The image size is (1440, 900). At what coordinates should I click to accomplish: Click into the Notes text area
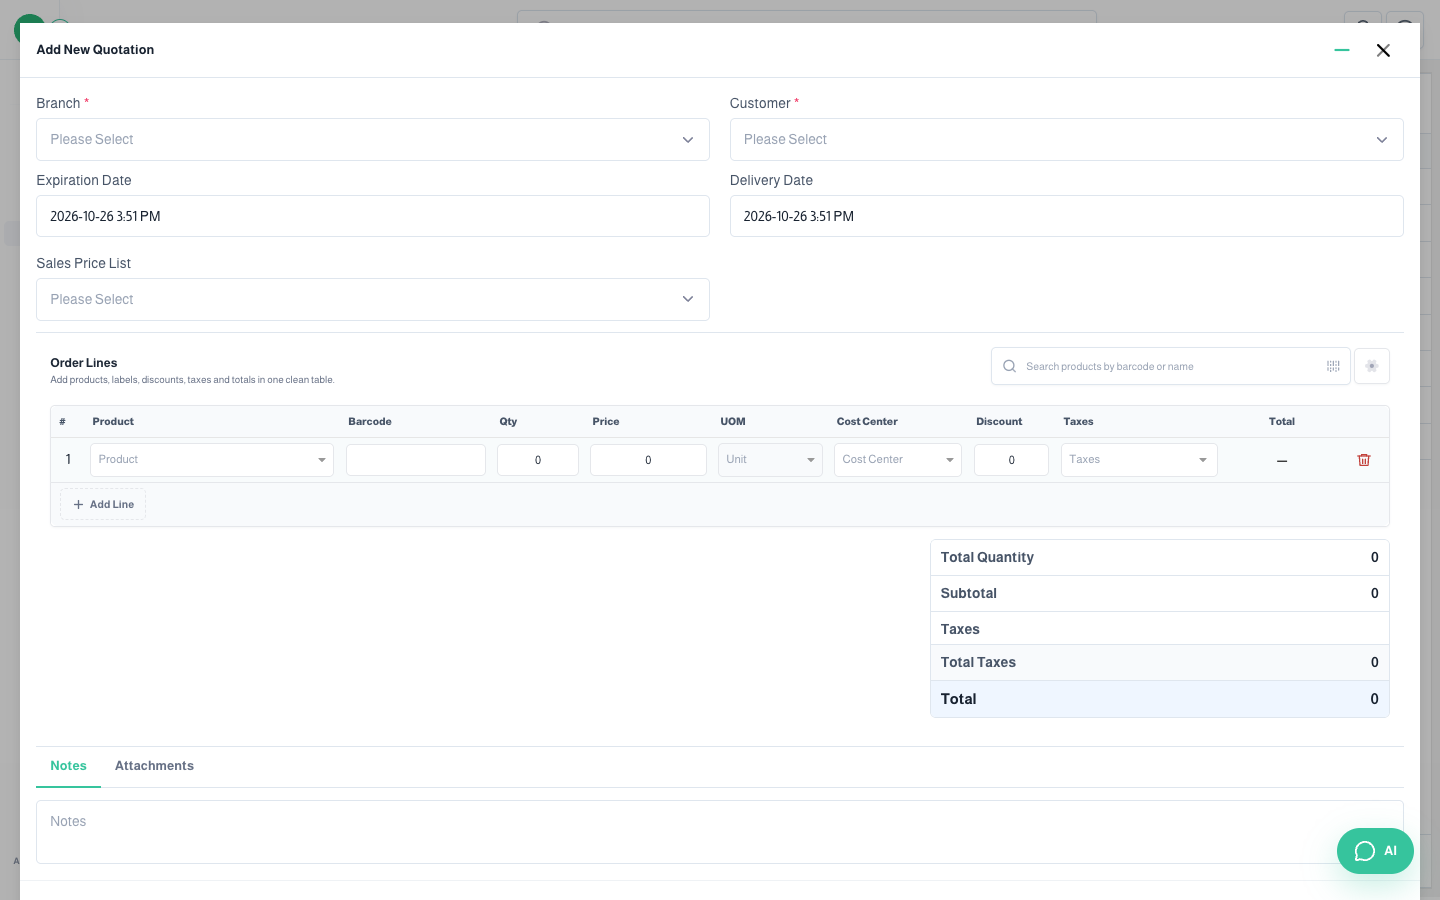pos(720,832)
